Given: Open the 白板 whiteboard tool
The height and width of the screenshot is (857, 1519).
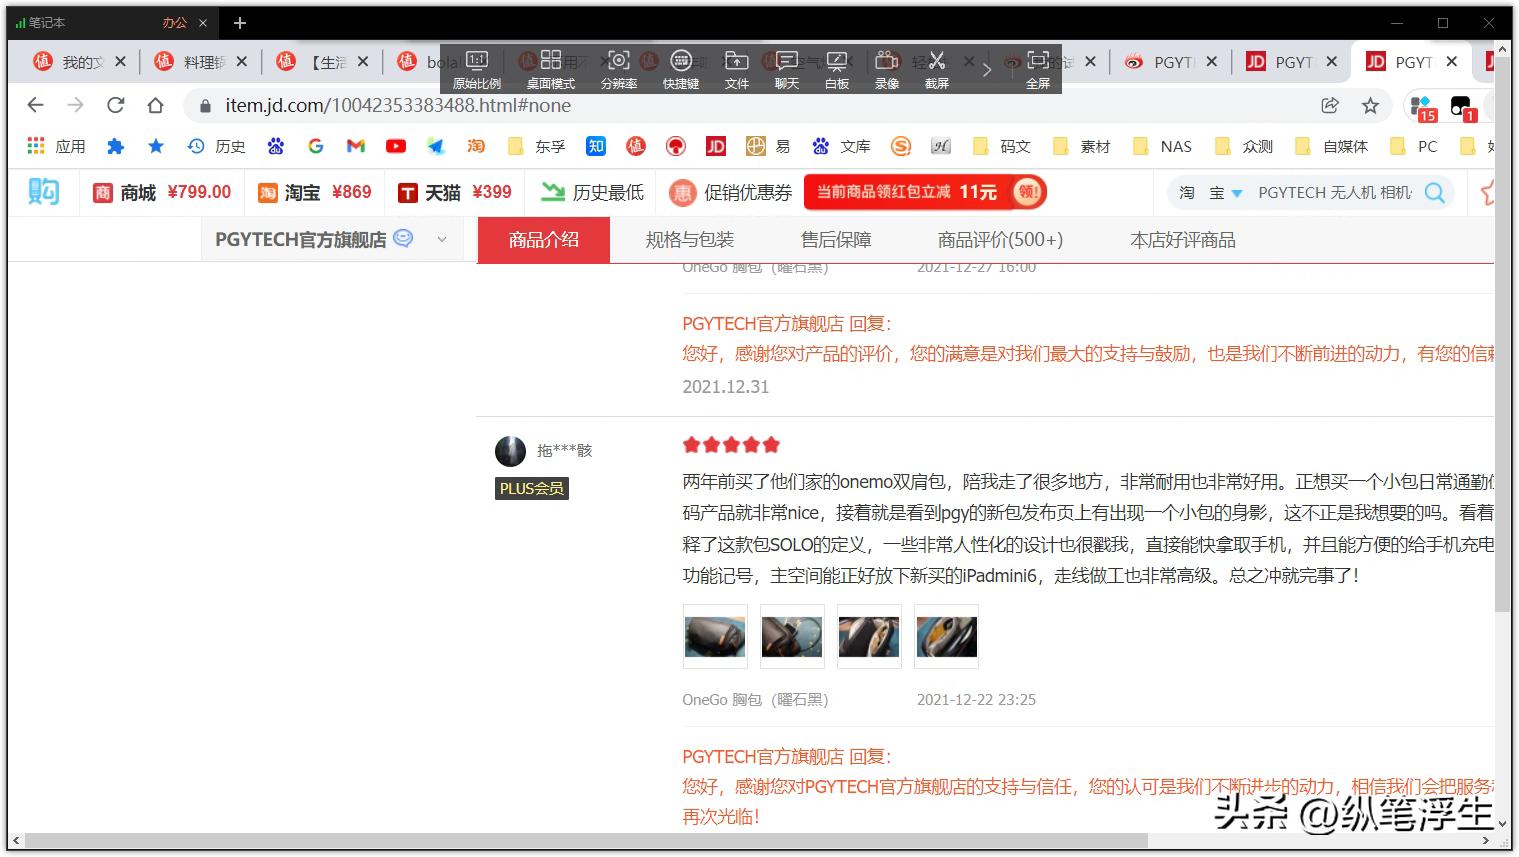Looking at the screenshot, I should coord(836,70).
